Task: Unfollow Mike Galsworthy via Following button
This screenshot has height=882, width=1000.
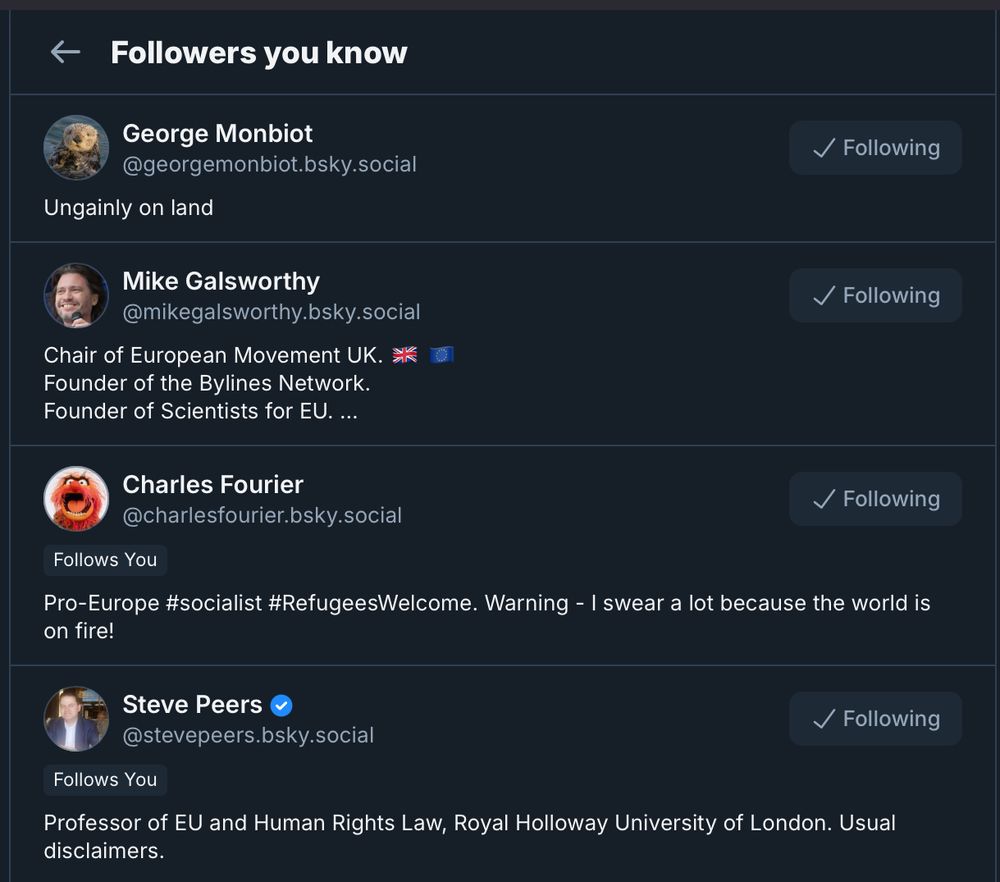Action: pos(875,296)
